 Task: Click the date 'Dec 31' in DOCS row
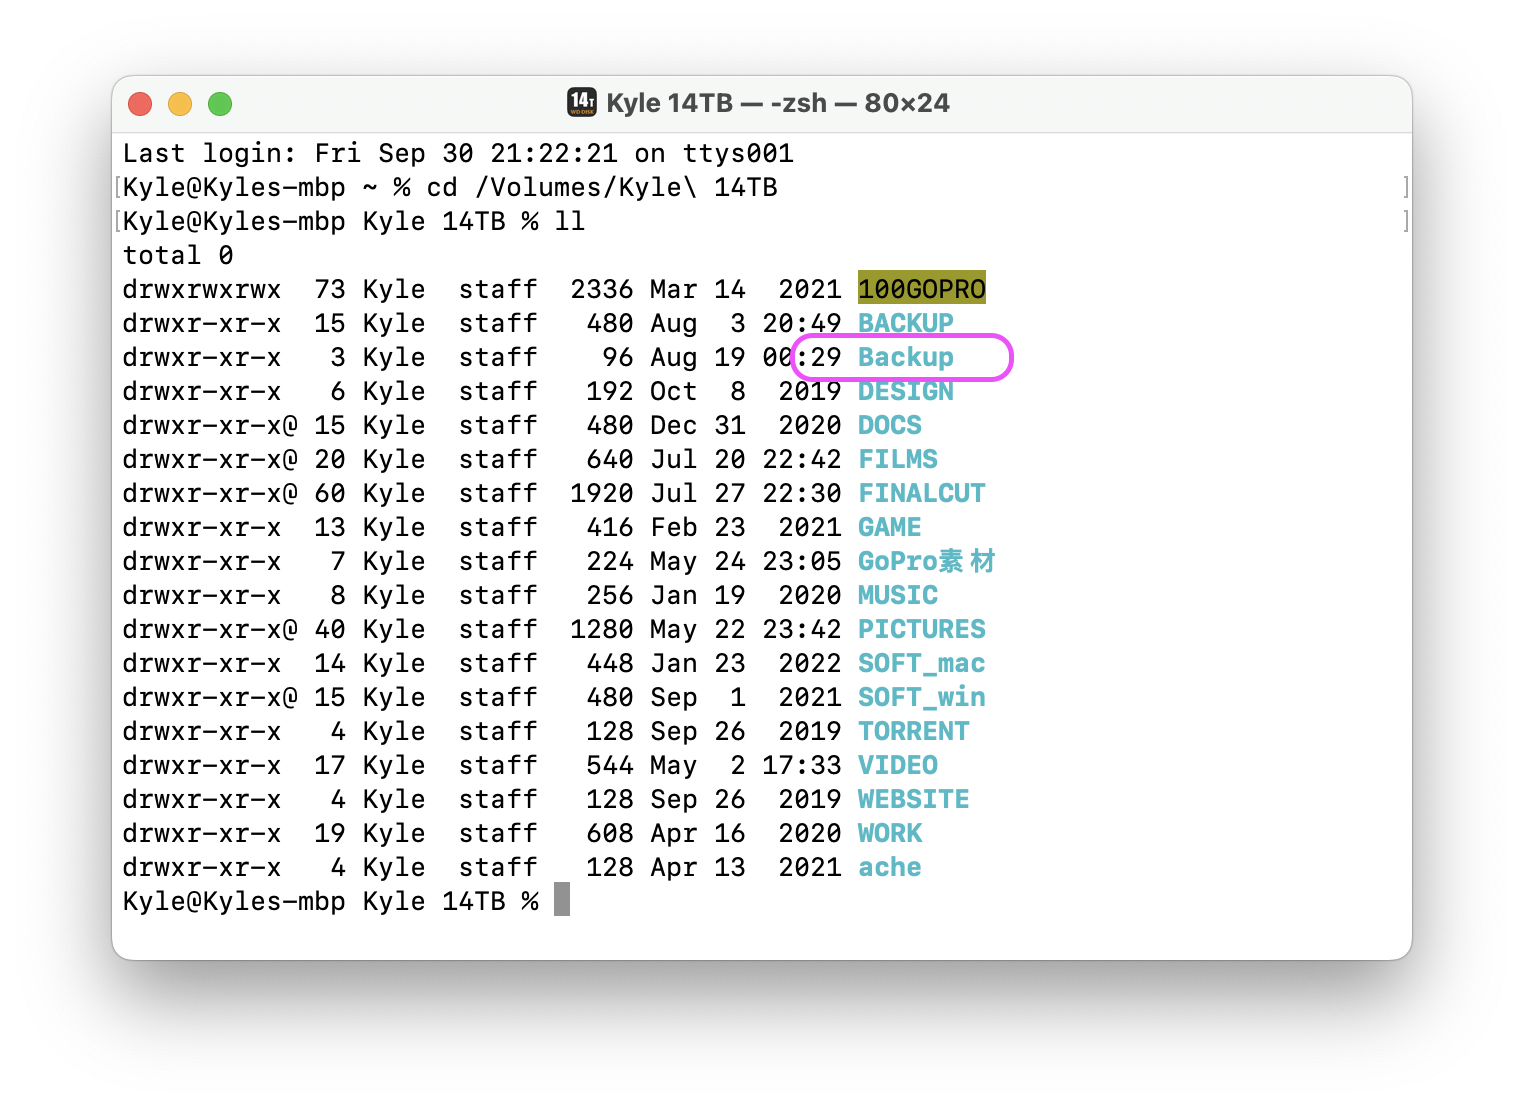[698, 425]
